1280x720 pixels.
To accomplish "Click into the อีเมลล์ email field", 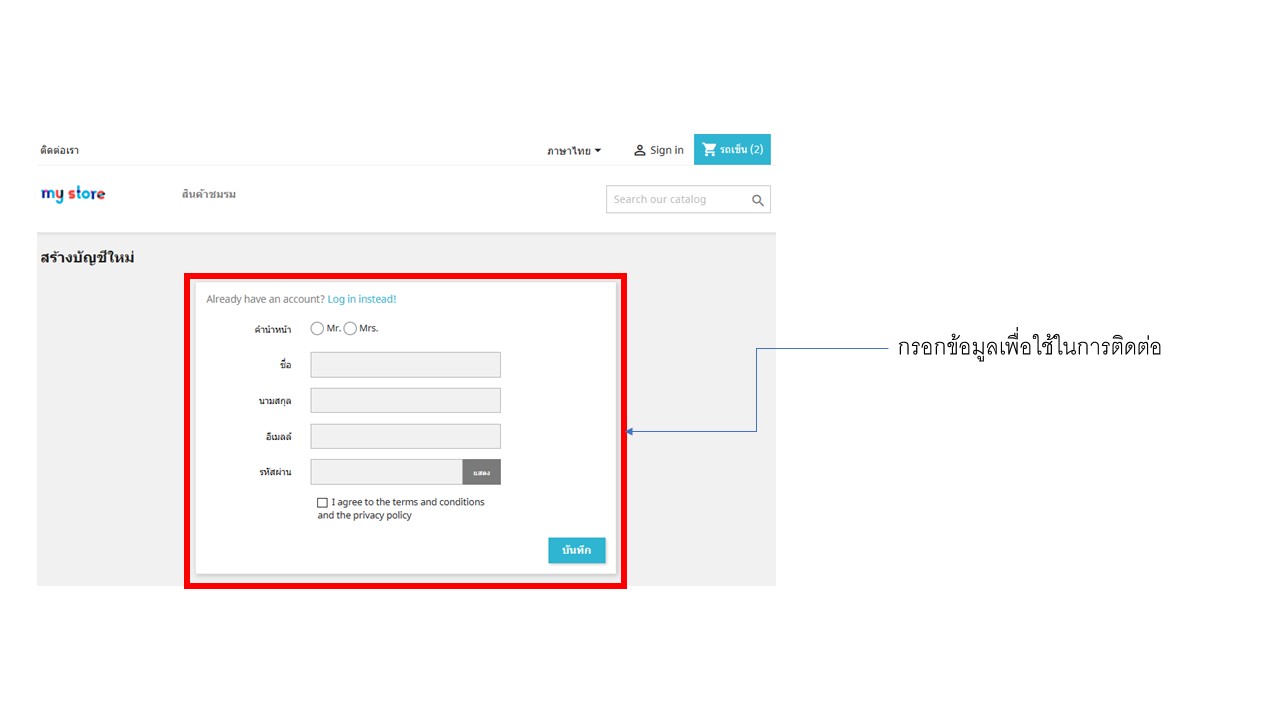I will click(405, 437).
